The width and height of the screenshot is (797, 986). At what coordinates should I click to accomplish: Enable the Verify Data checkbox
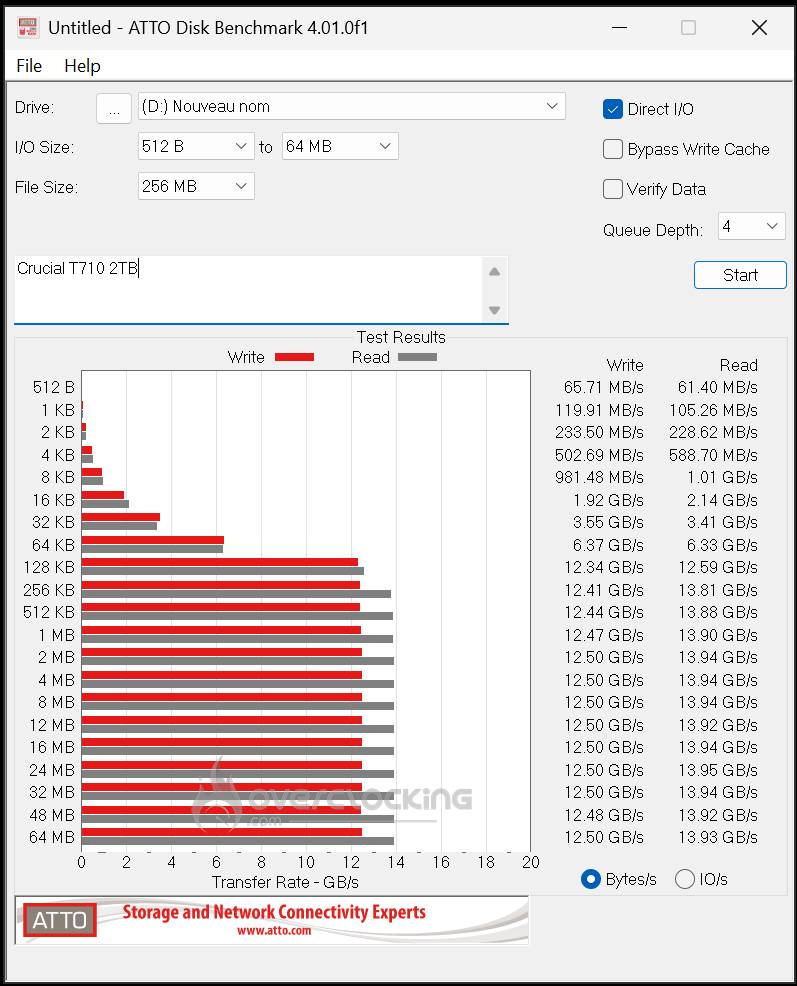[x=613, y=189]
